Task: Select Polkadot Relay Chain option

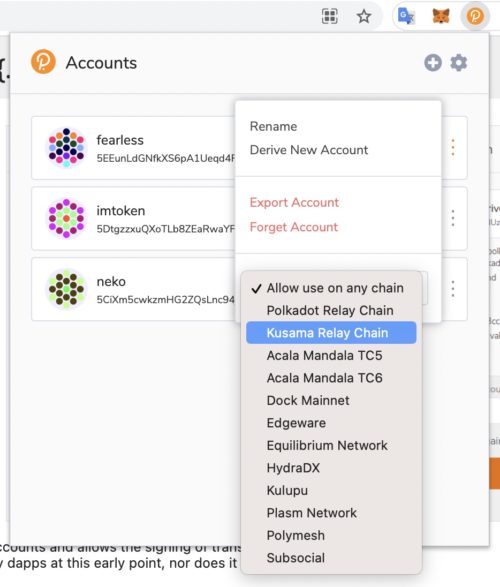Action: (x=331, y=310)
